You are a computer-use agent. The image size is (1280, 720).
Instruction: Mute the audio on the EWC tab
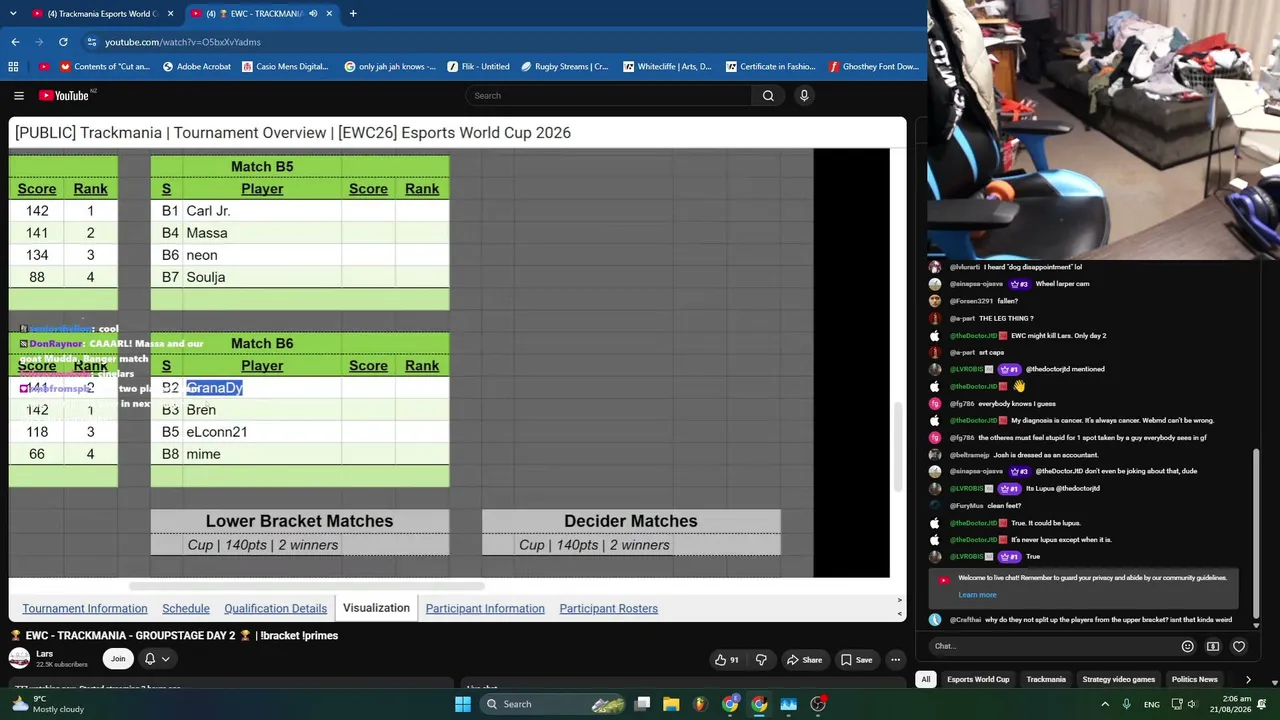[314, 14]
